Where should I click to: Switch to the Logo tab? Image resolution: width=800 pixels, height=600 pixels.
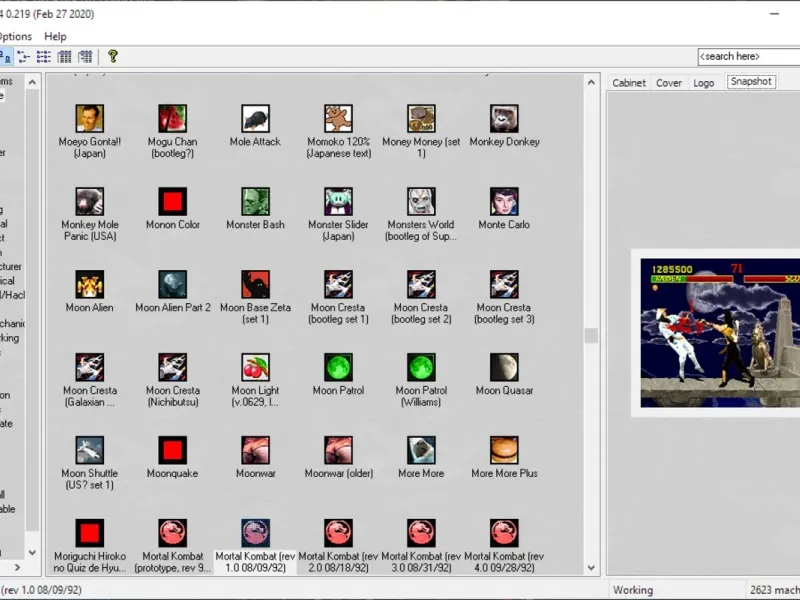click(704, 83)
